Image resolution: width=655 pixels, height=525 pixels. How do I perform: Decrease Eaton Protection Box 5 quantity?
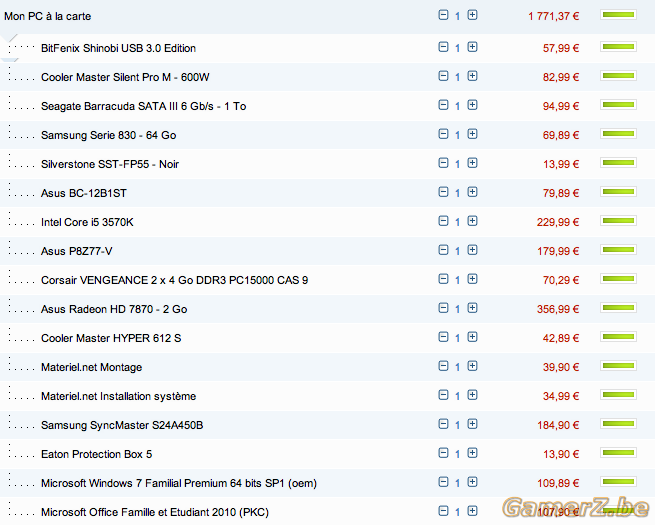pyautogui.click(x=443, y=453)
